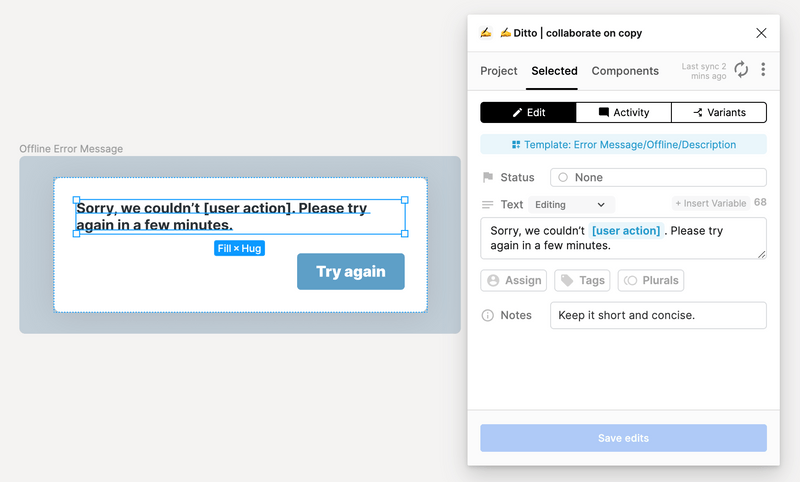This screenshot has height=482, width=800.
Task: Open the Status None selector
Action: click(x=658, y=177)
